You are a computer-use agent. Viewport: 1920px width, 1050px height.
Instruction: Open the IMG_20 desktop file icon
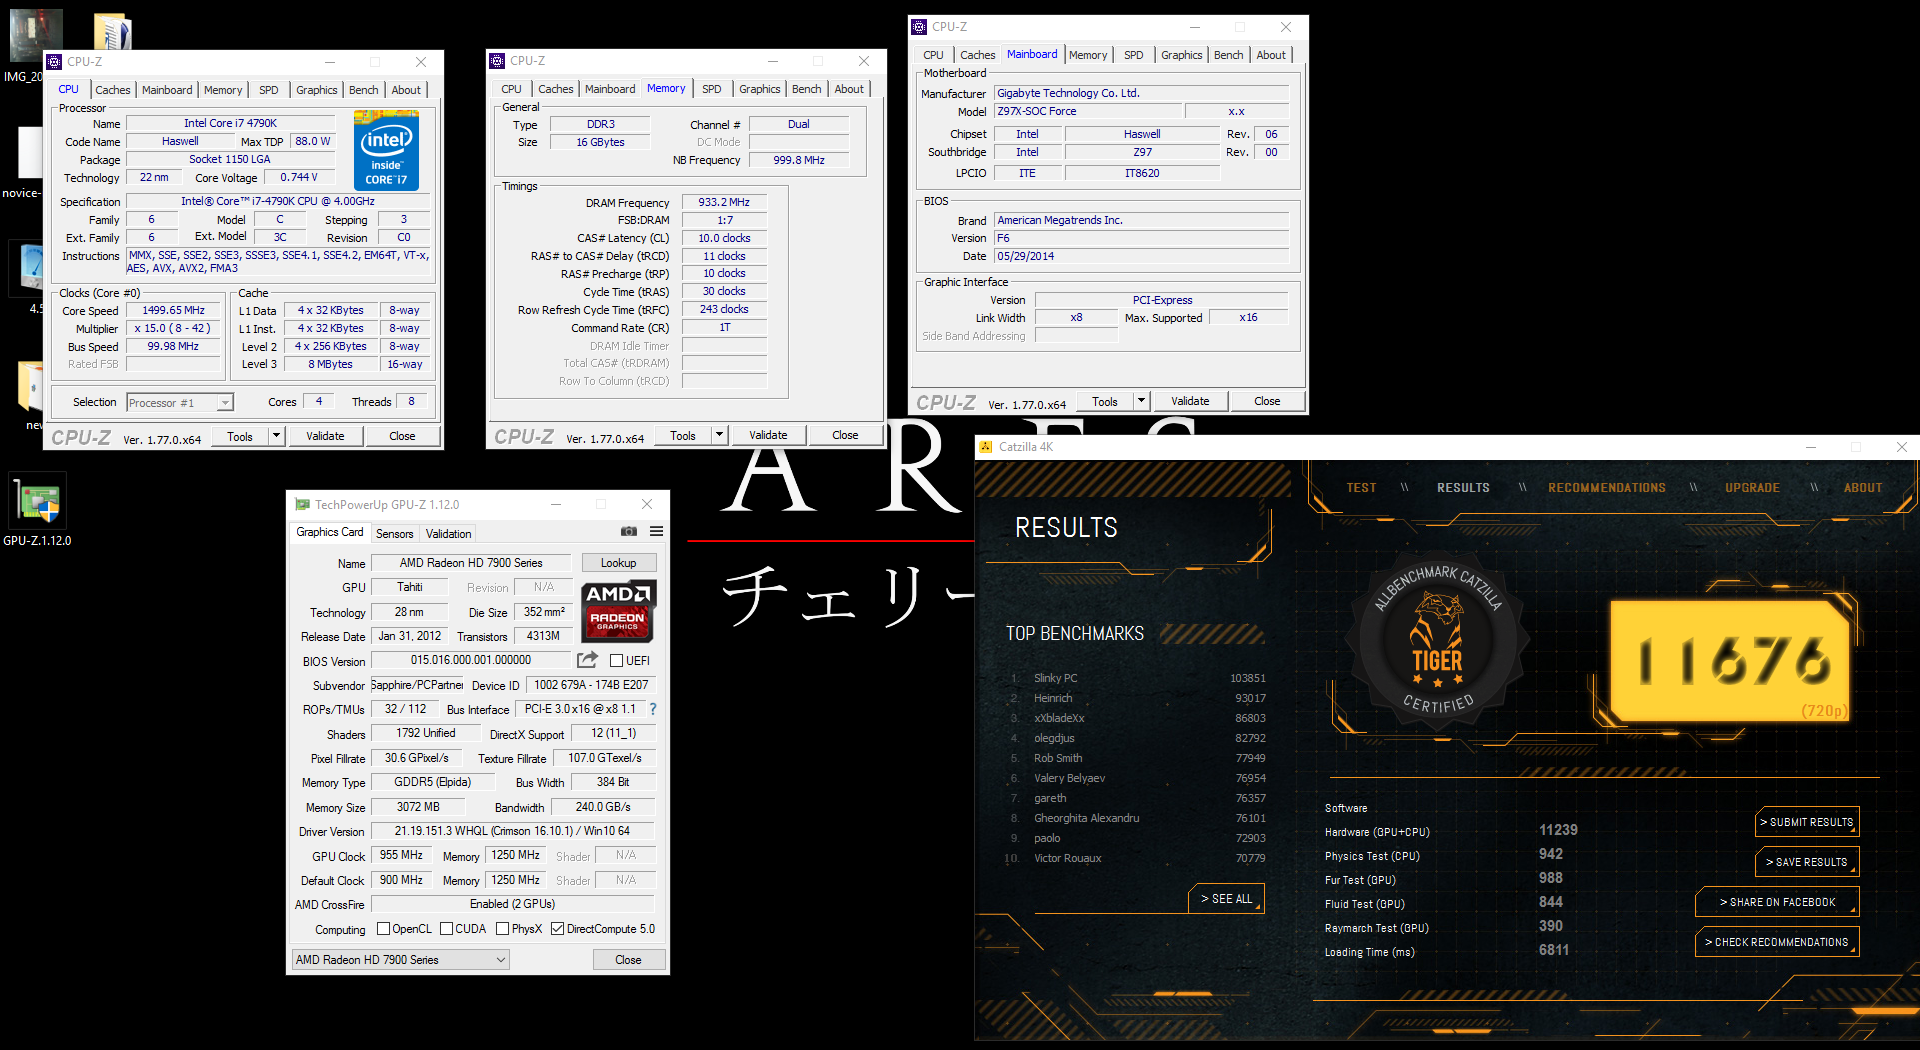click(x=34, y=45)
